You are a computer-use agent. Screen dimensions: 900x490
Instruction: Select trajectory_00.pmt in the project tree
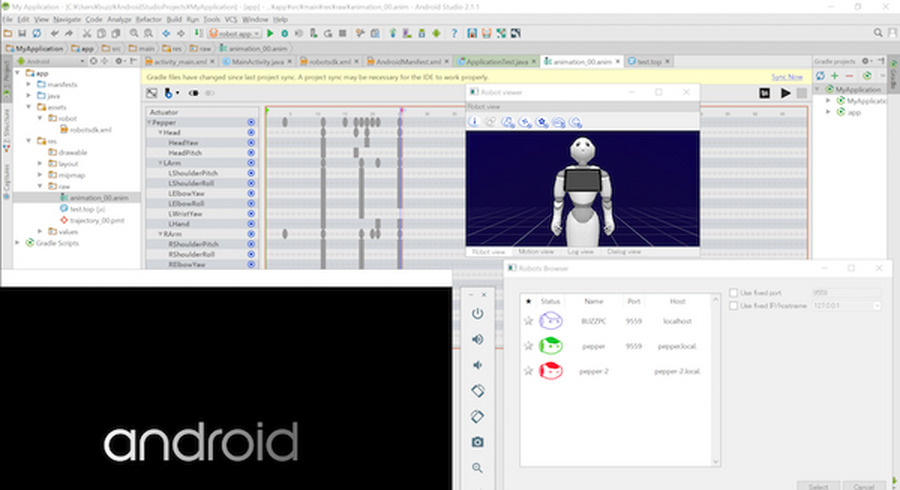tap(96, 220)
